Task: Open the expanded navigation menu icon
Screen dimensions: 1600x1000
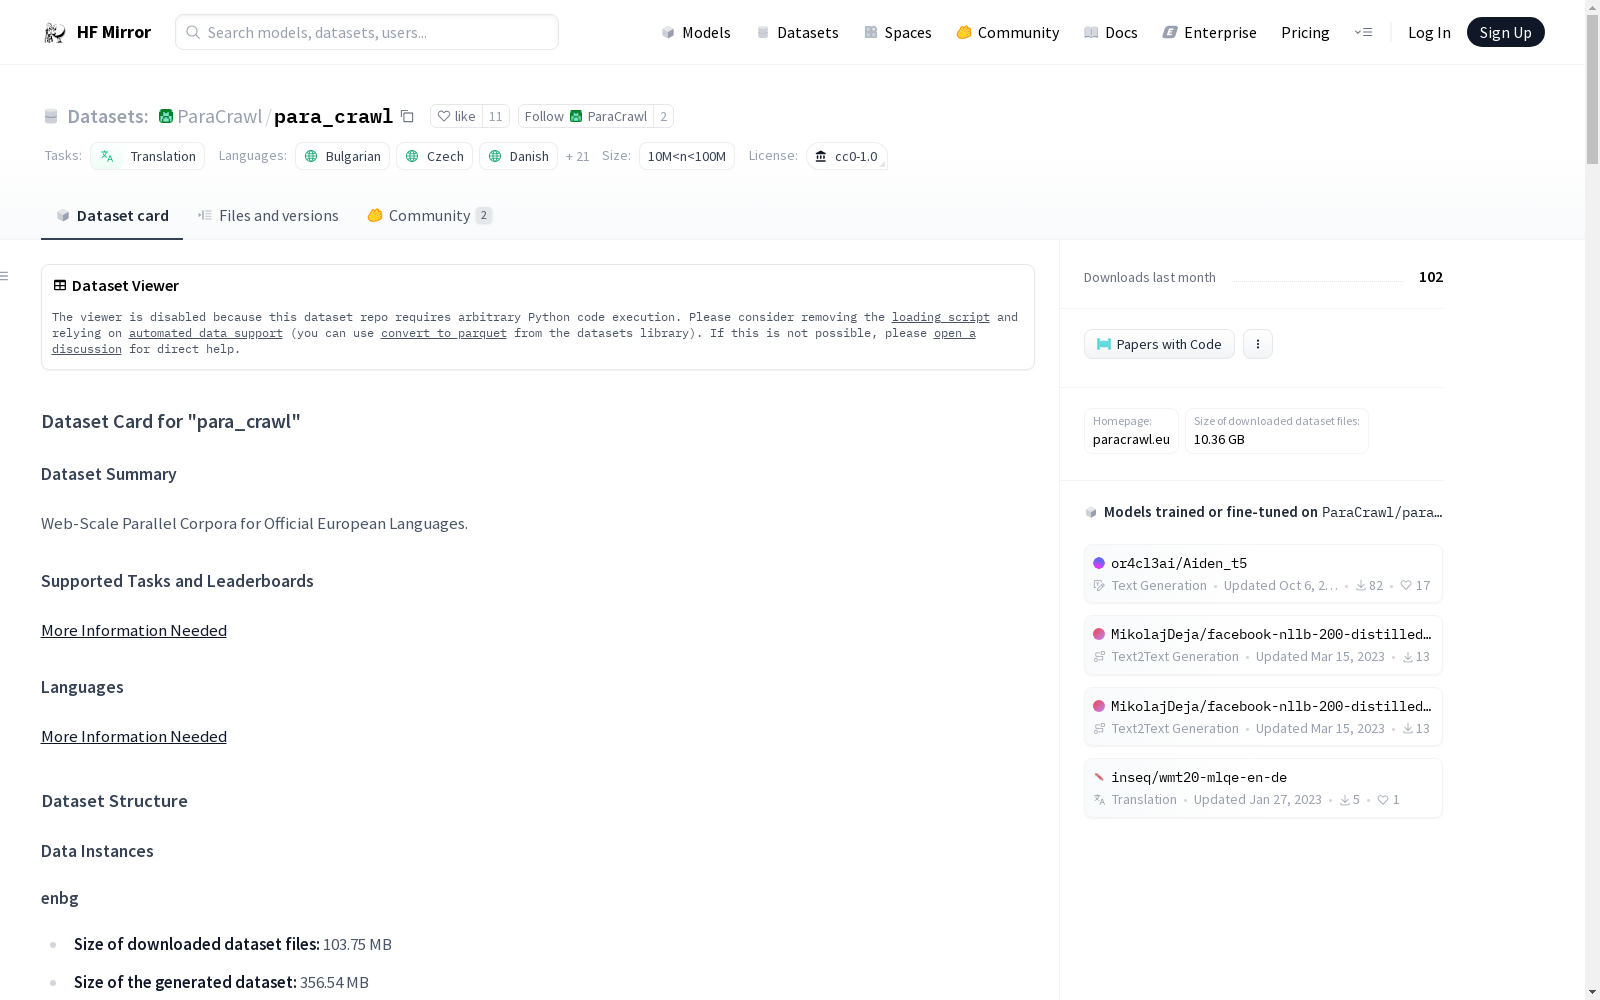Action: point(1363,32)
